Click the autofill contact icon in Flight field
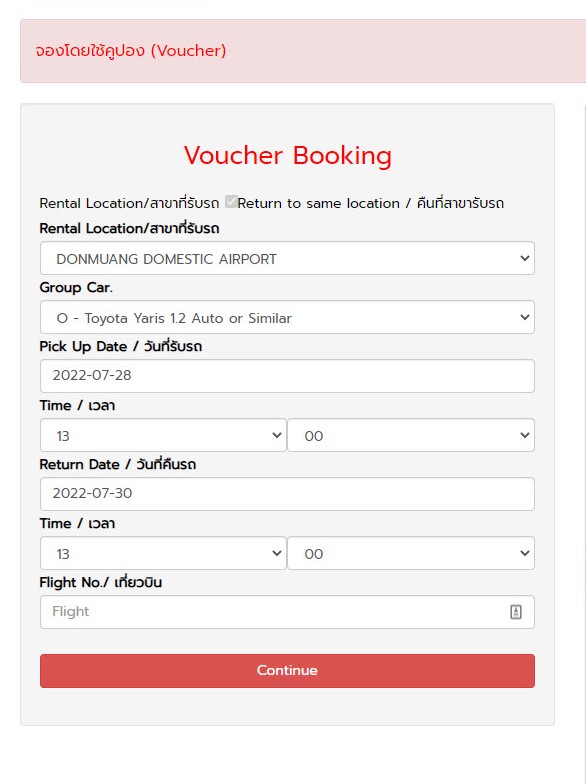The width and height of the screenshot is (586, 784). click(516, 612)
